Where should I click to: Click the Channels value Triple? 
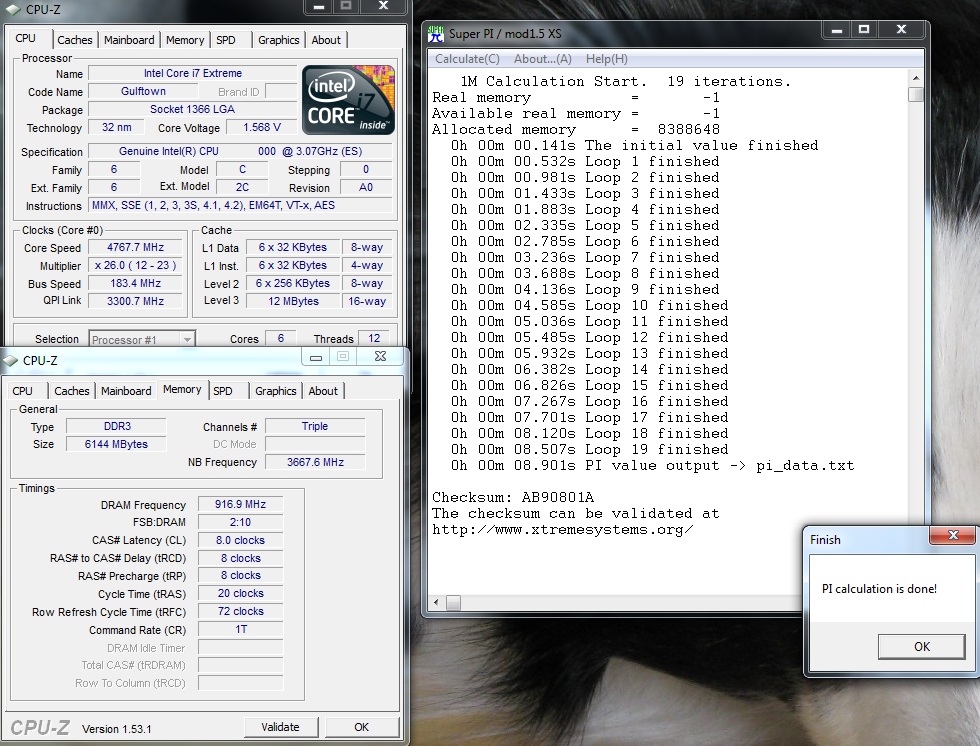[315, 426]
